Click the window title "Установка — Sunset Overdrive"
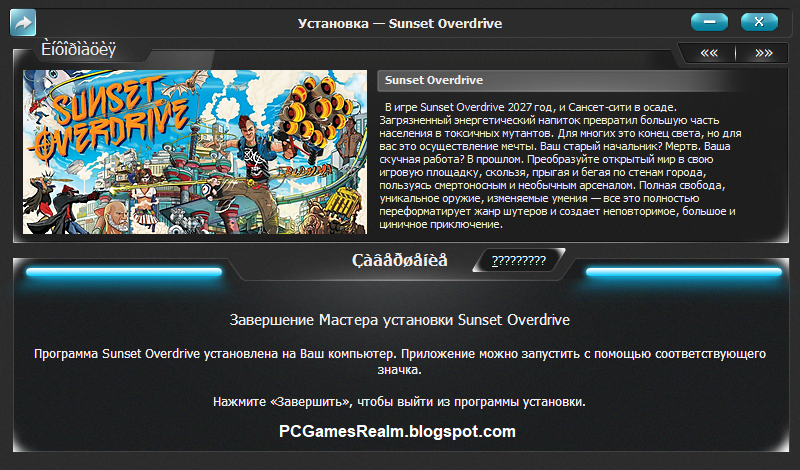Screen dimensions: 800x470 [400, 23]
